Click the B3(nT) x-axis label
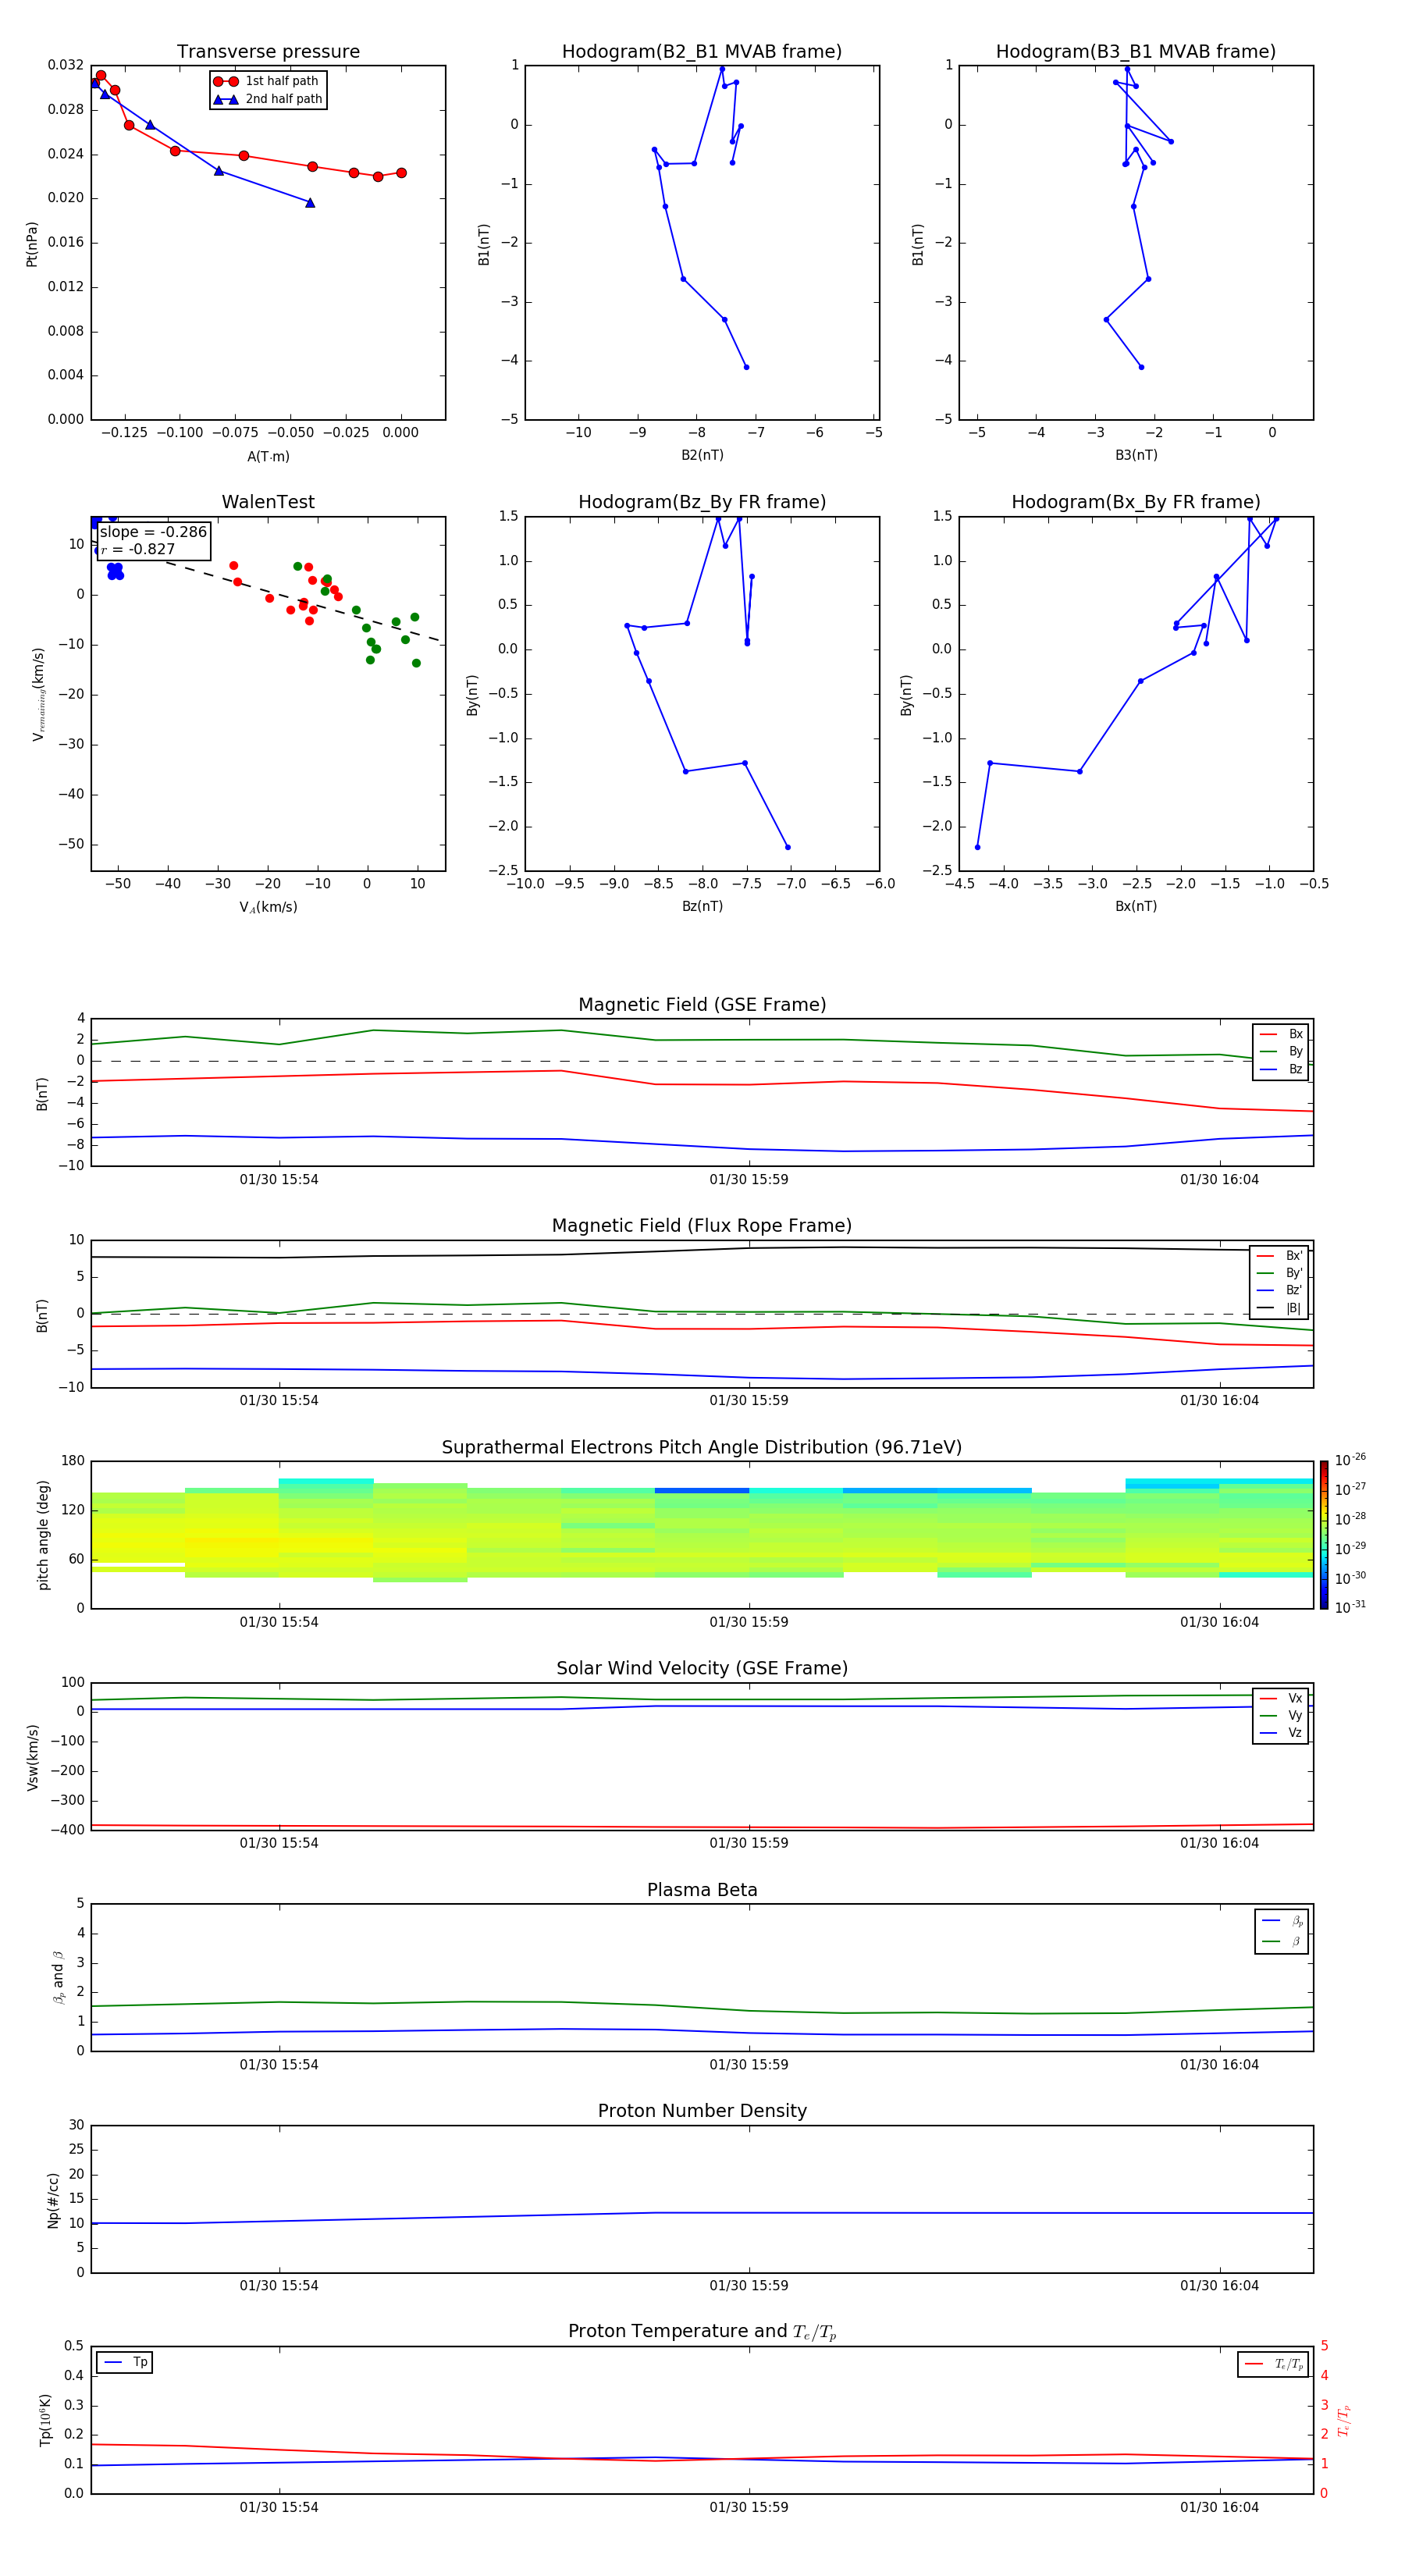The image size is (1405, 2576). click(x=1136, y=456)
